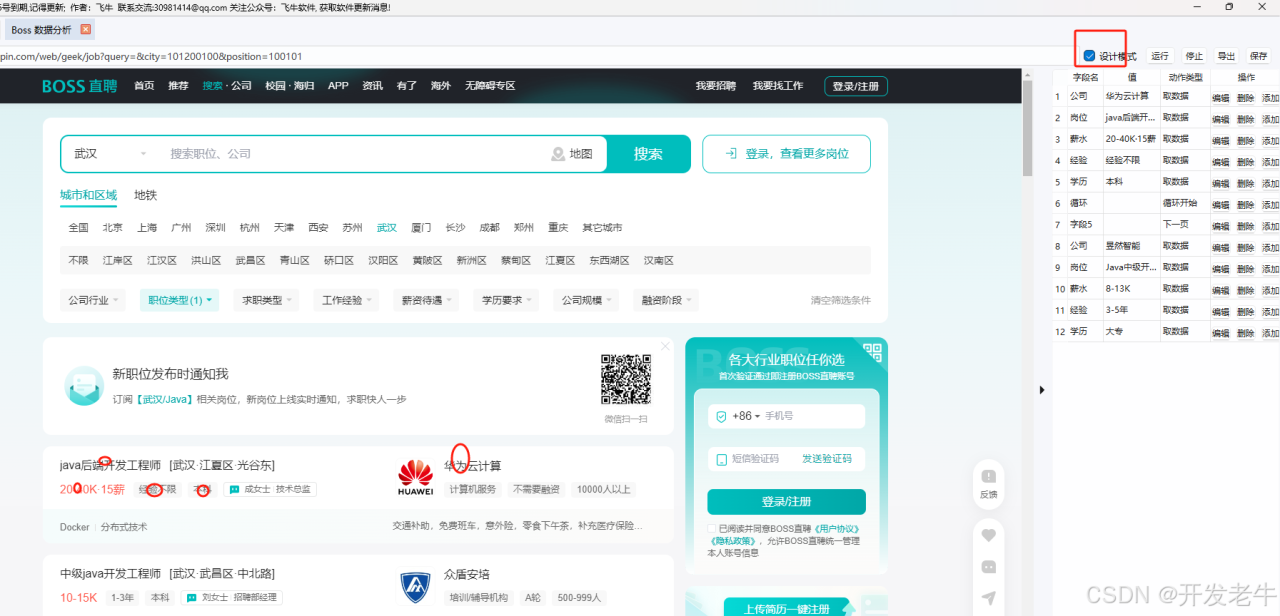
Task: Check the user agreement checkbox
Action: (x=712, y=528)
